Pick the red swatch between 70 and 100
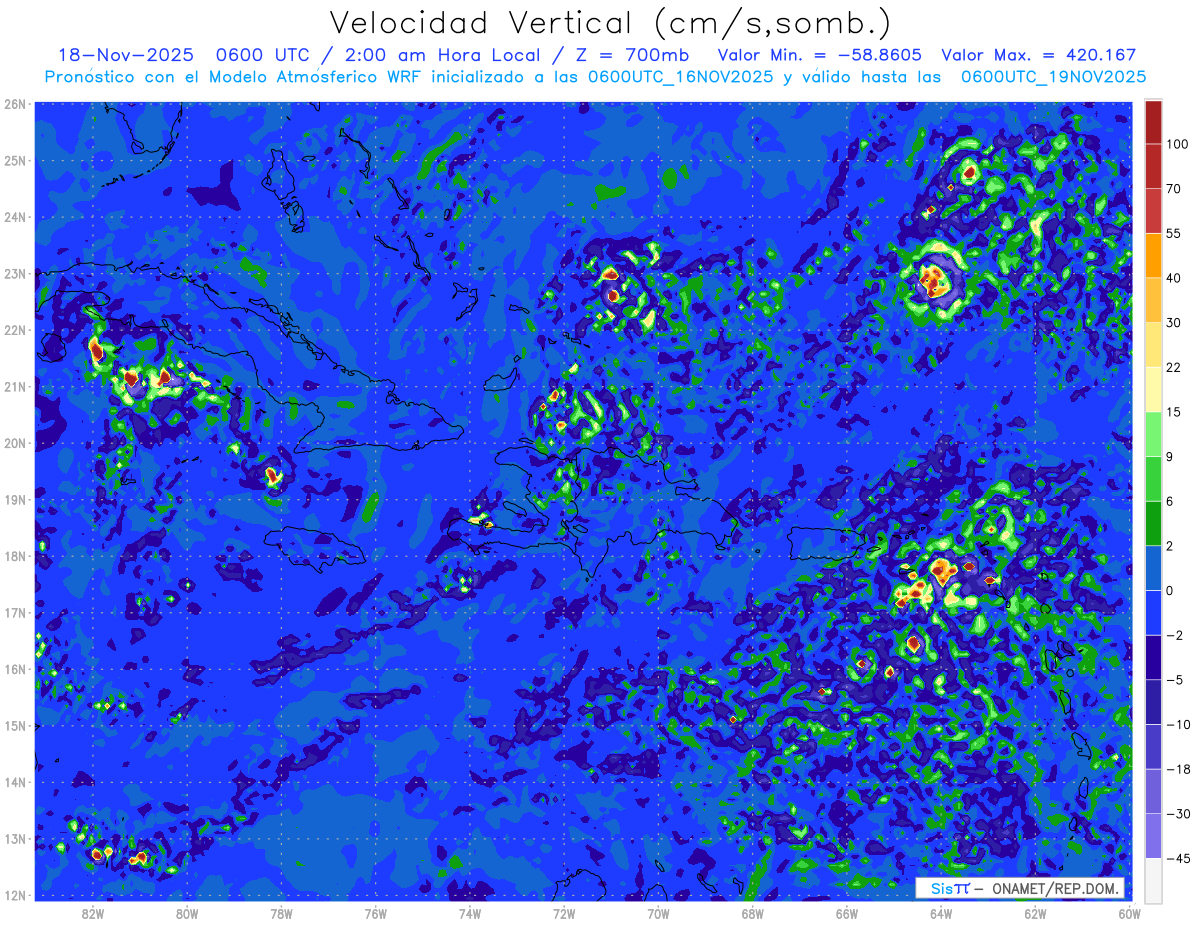Screen dimensions: 1200x927 tap(1153, 167)
